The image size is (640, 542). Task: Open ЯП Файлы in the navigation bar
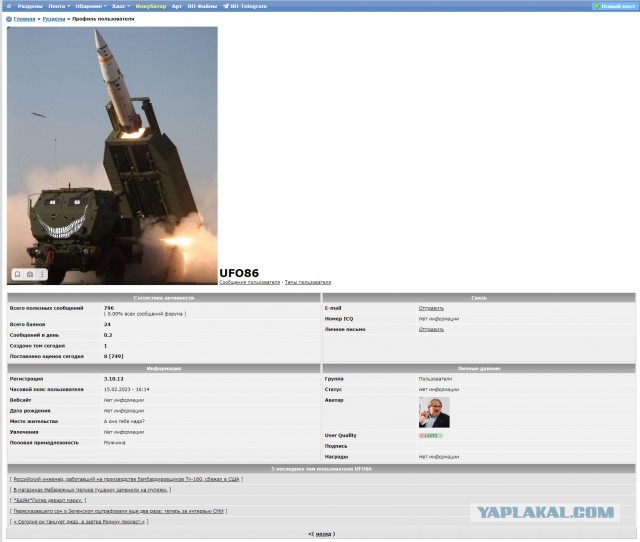202,6
